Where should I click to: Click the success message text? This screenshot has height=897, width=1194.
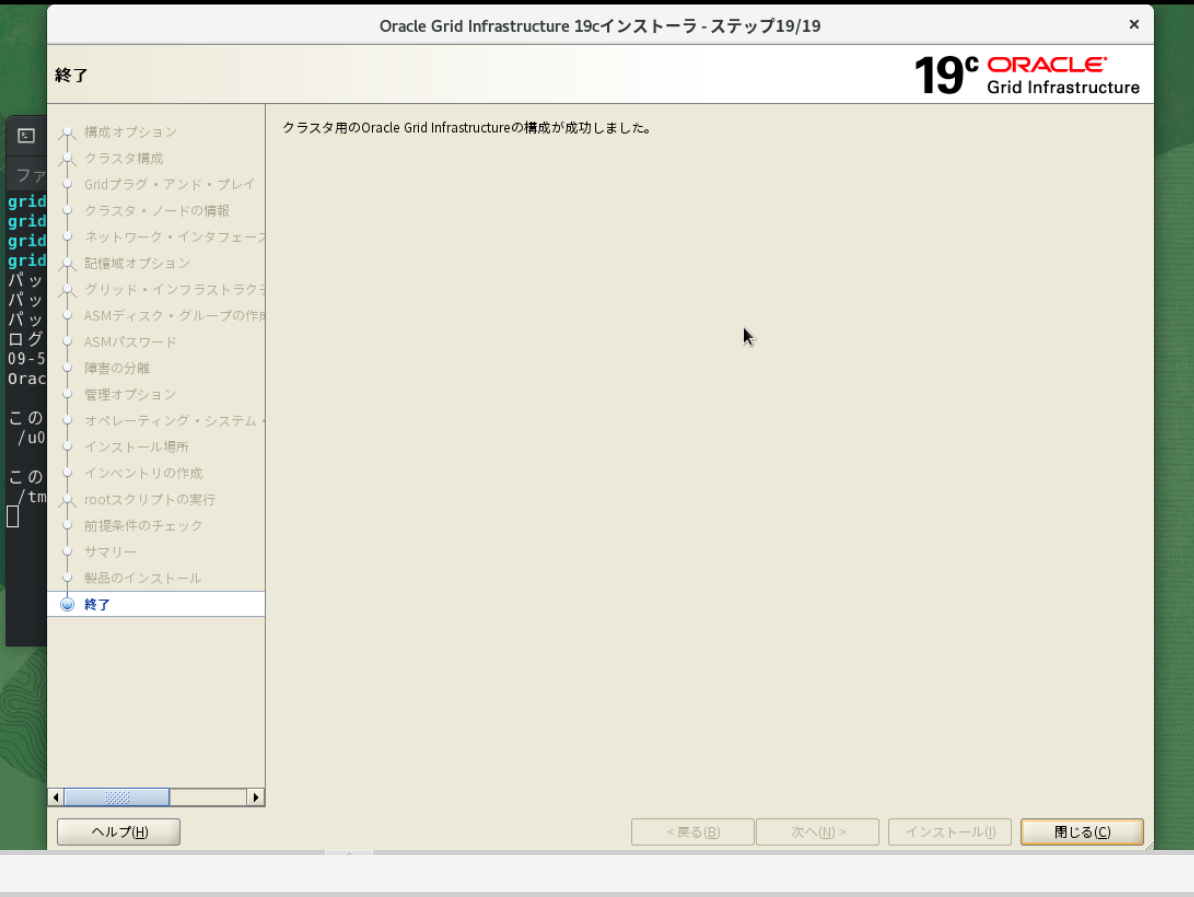pyautogui.click(x=468, y=128)
